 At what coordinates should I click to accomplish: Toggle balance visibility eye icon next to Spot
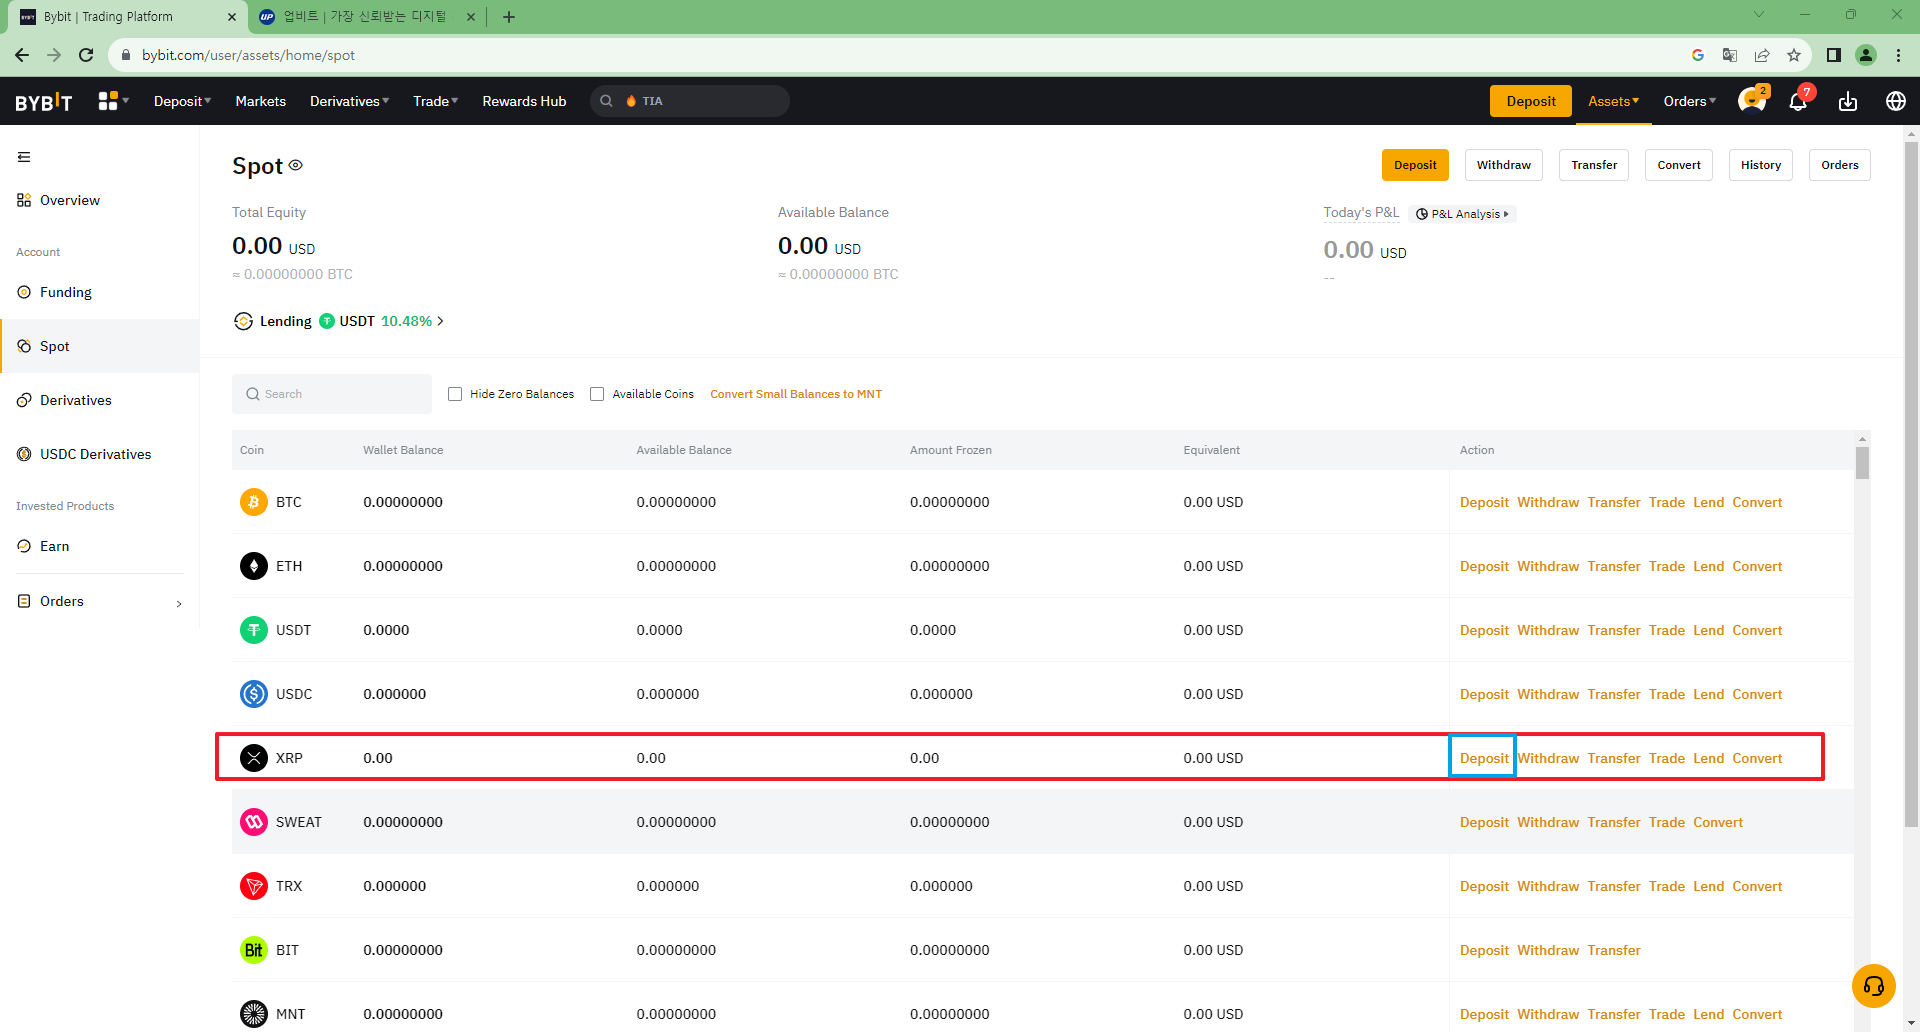click(296, 165)
